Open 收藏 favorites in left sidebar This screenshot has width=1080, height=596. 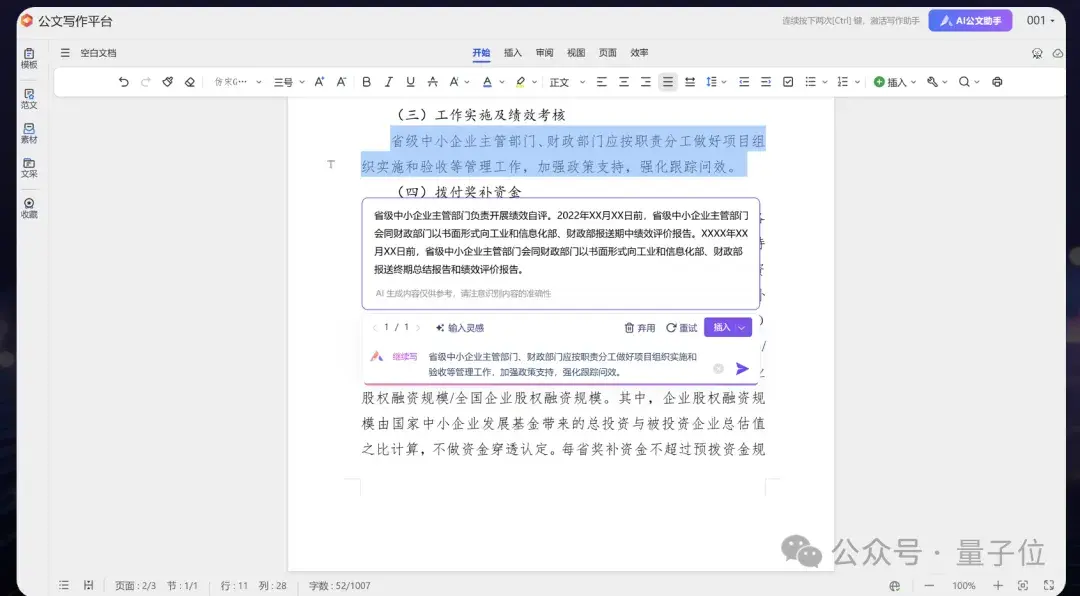(x=29, y=208)
